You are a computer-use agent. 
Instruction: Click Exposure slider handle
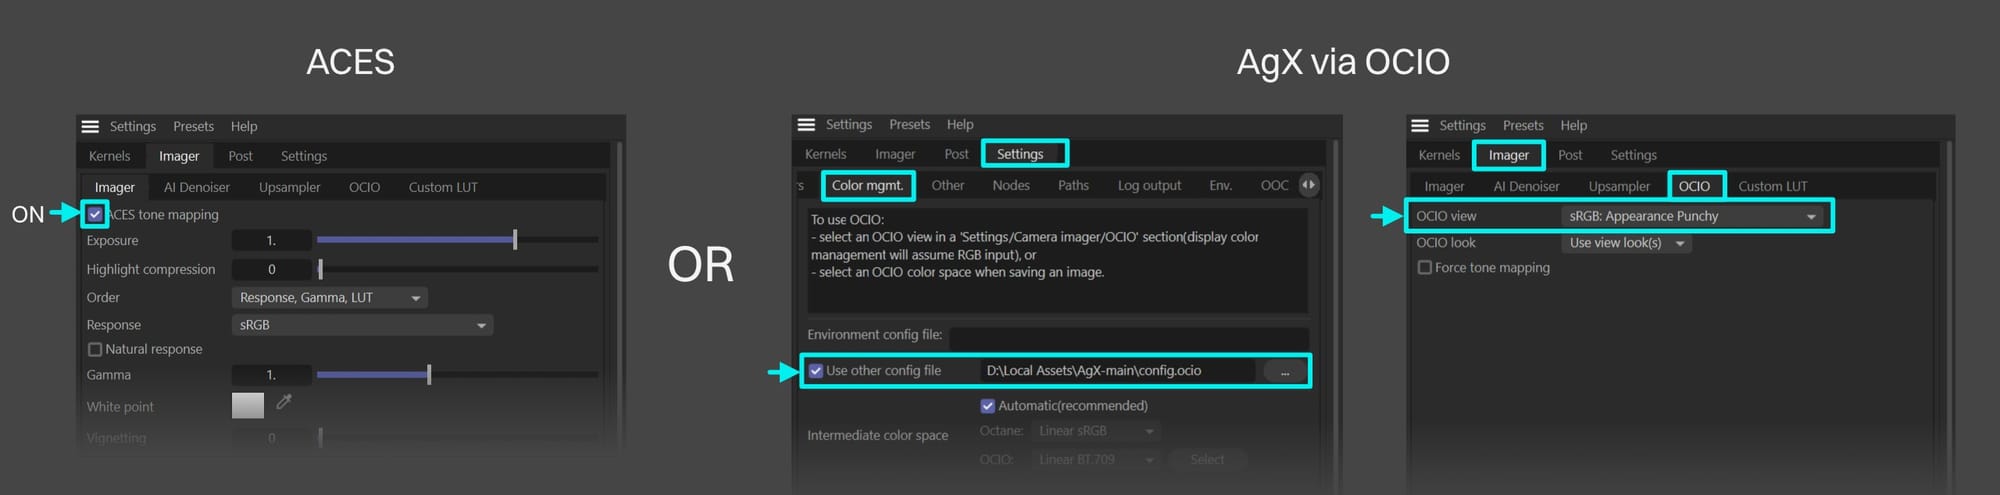coord(515,240)
